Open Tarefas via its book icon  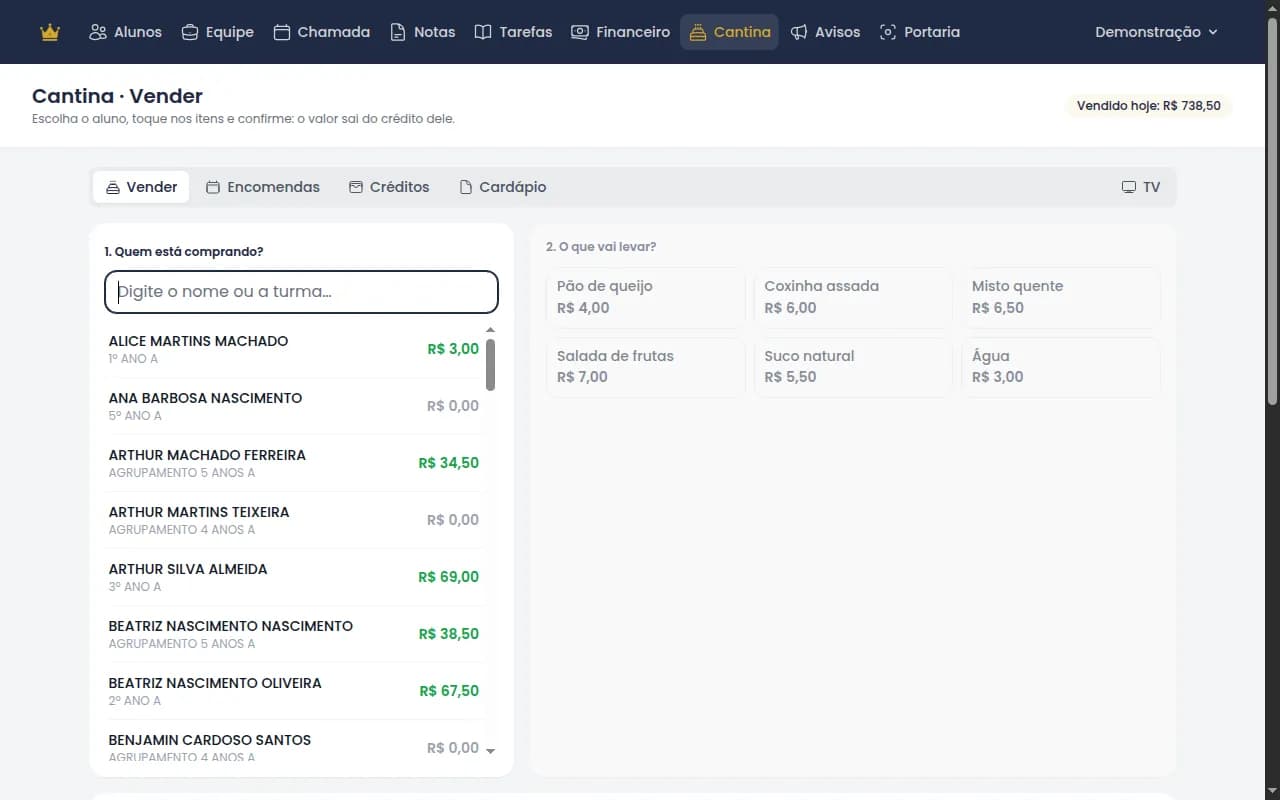[x=483, y=32]
